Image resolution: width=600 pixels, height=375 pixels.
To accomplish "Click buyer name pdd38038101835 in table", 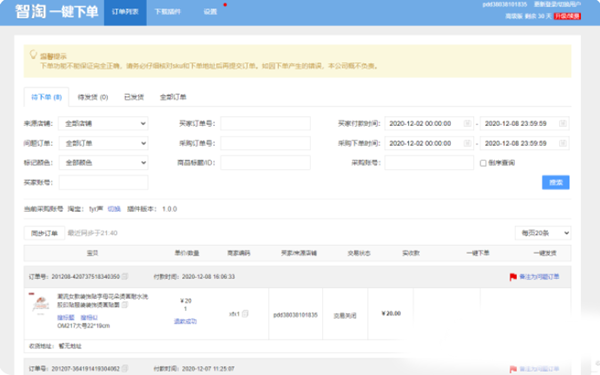I will pos(295,315).
